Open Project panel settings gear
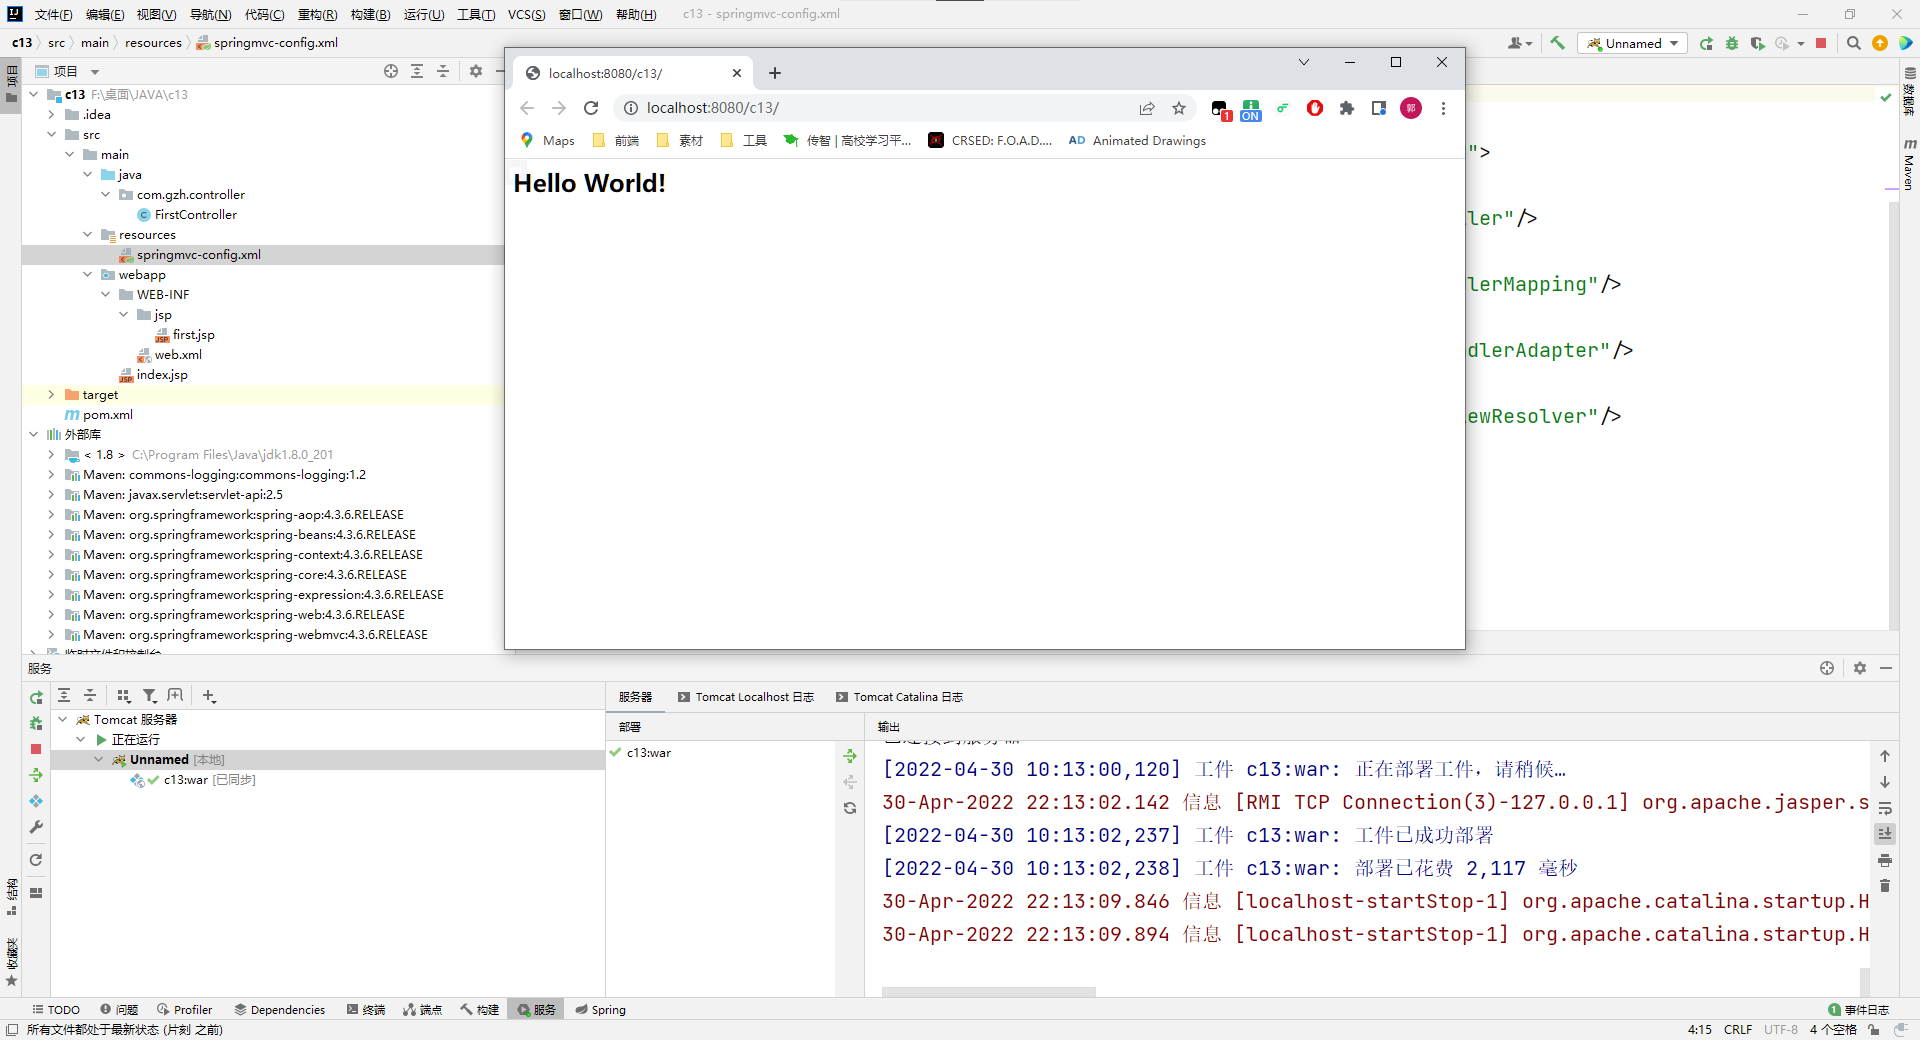 tap(476, 71)
